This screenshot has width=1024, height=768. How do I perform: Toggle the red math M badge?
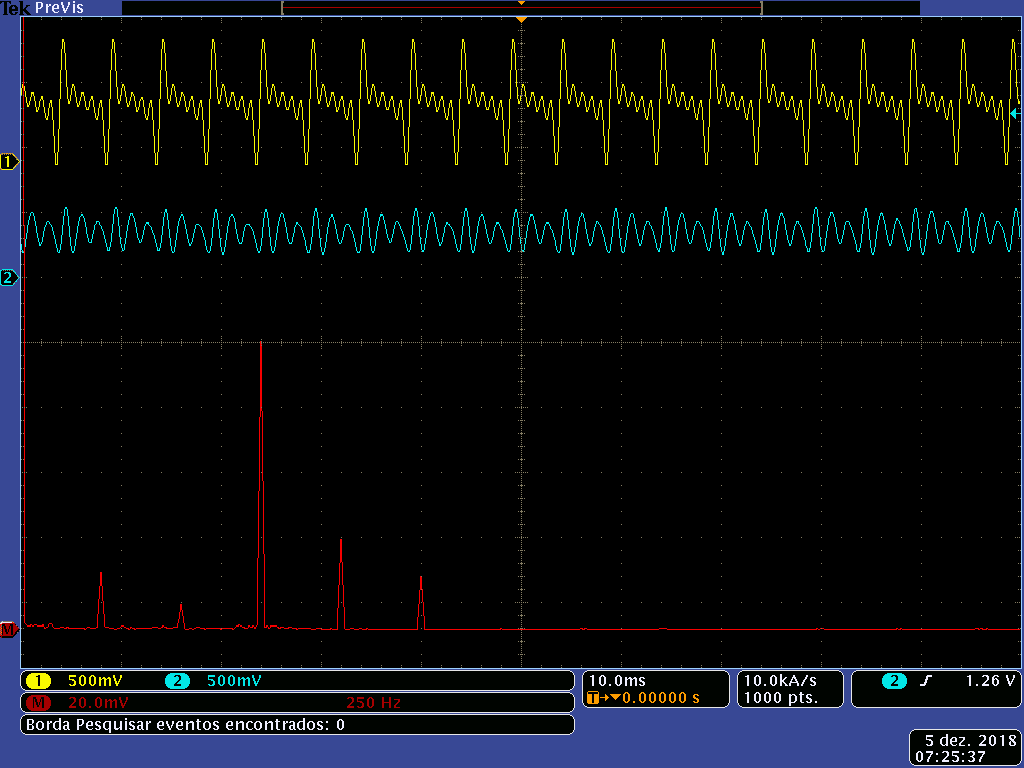[x=39, y=702]
